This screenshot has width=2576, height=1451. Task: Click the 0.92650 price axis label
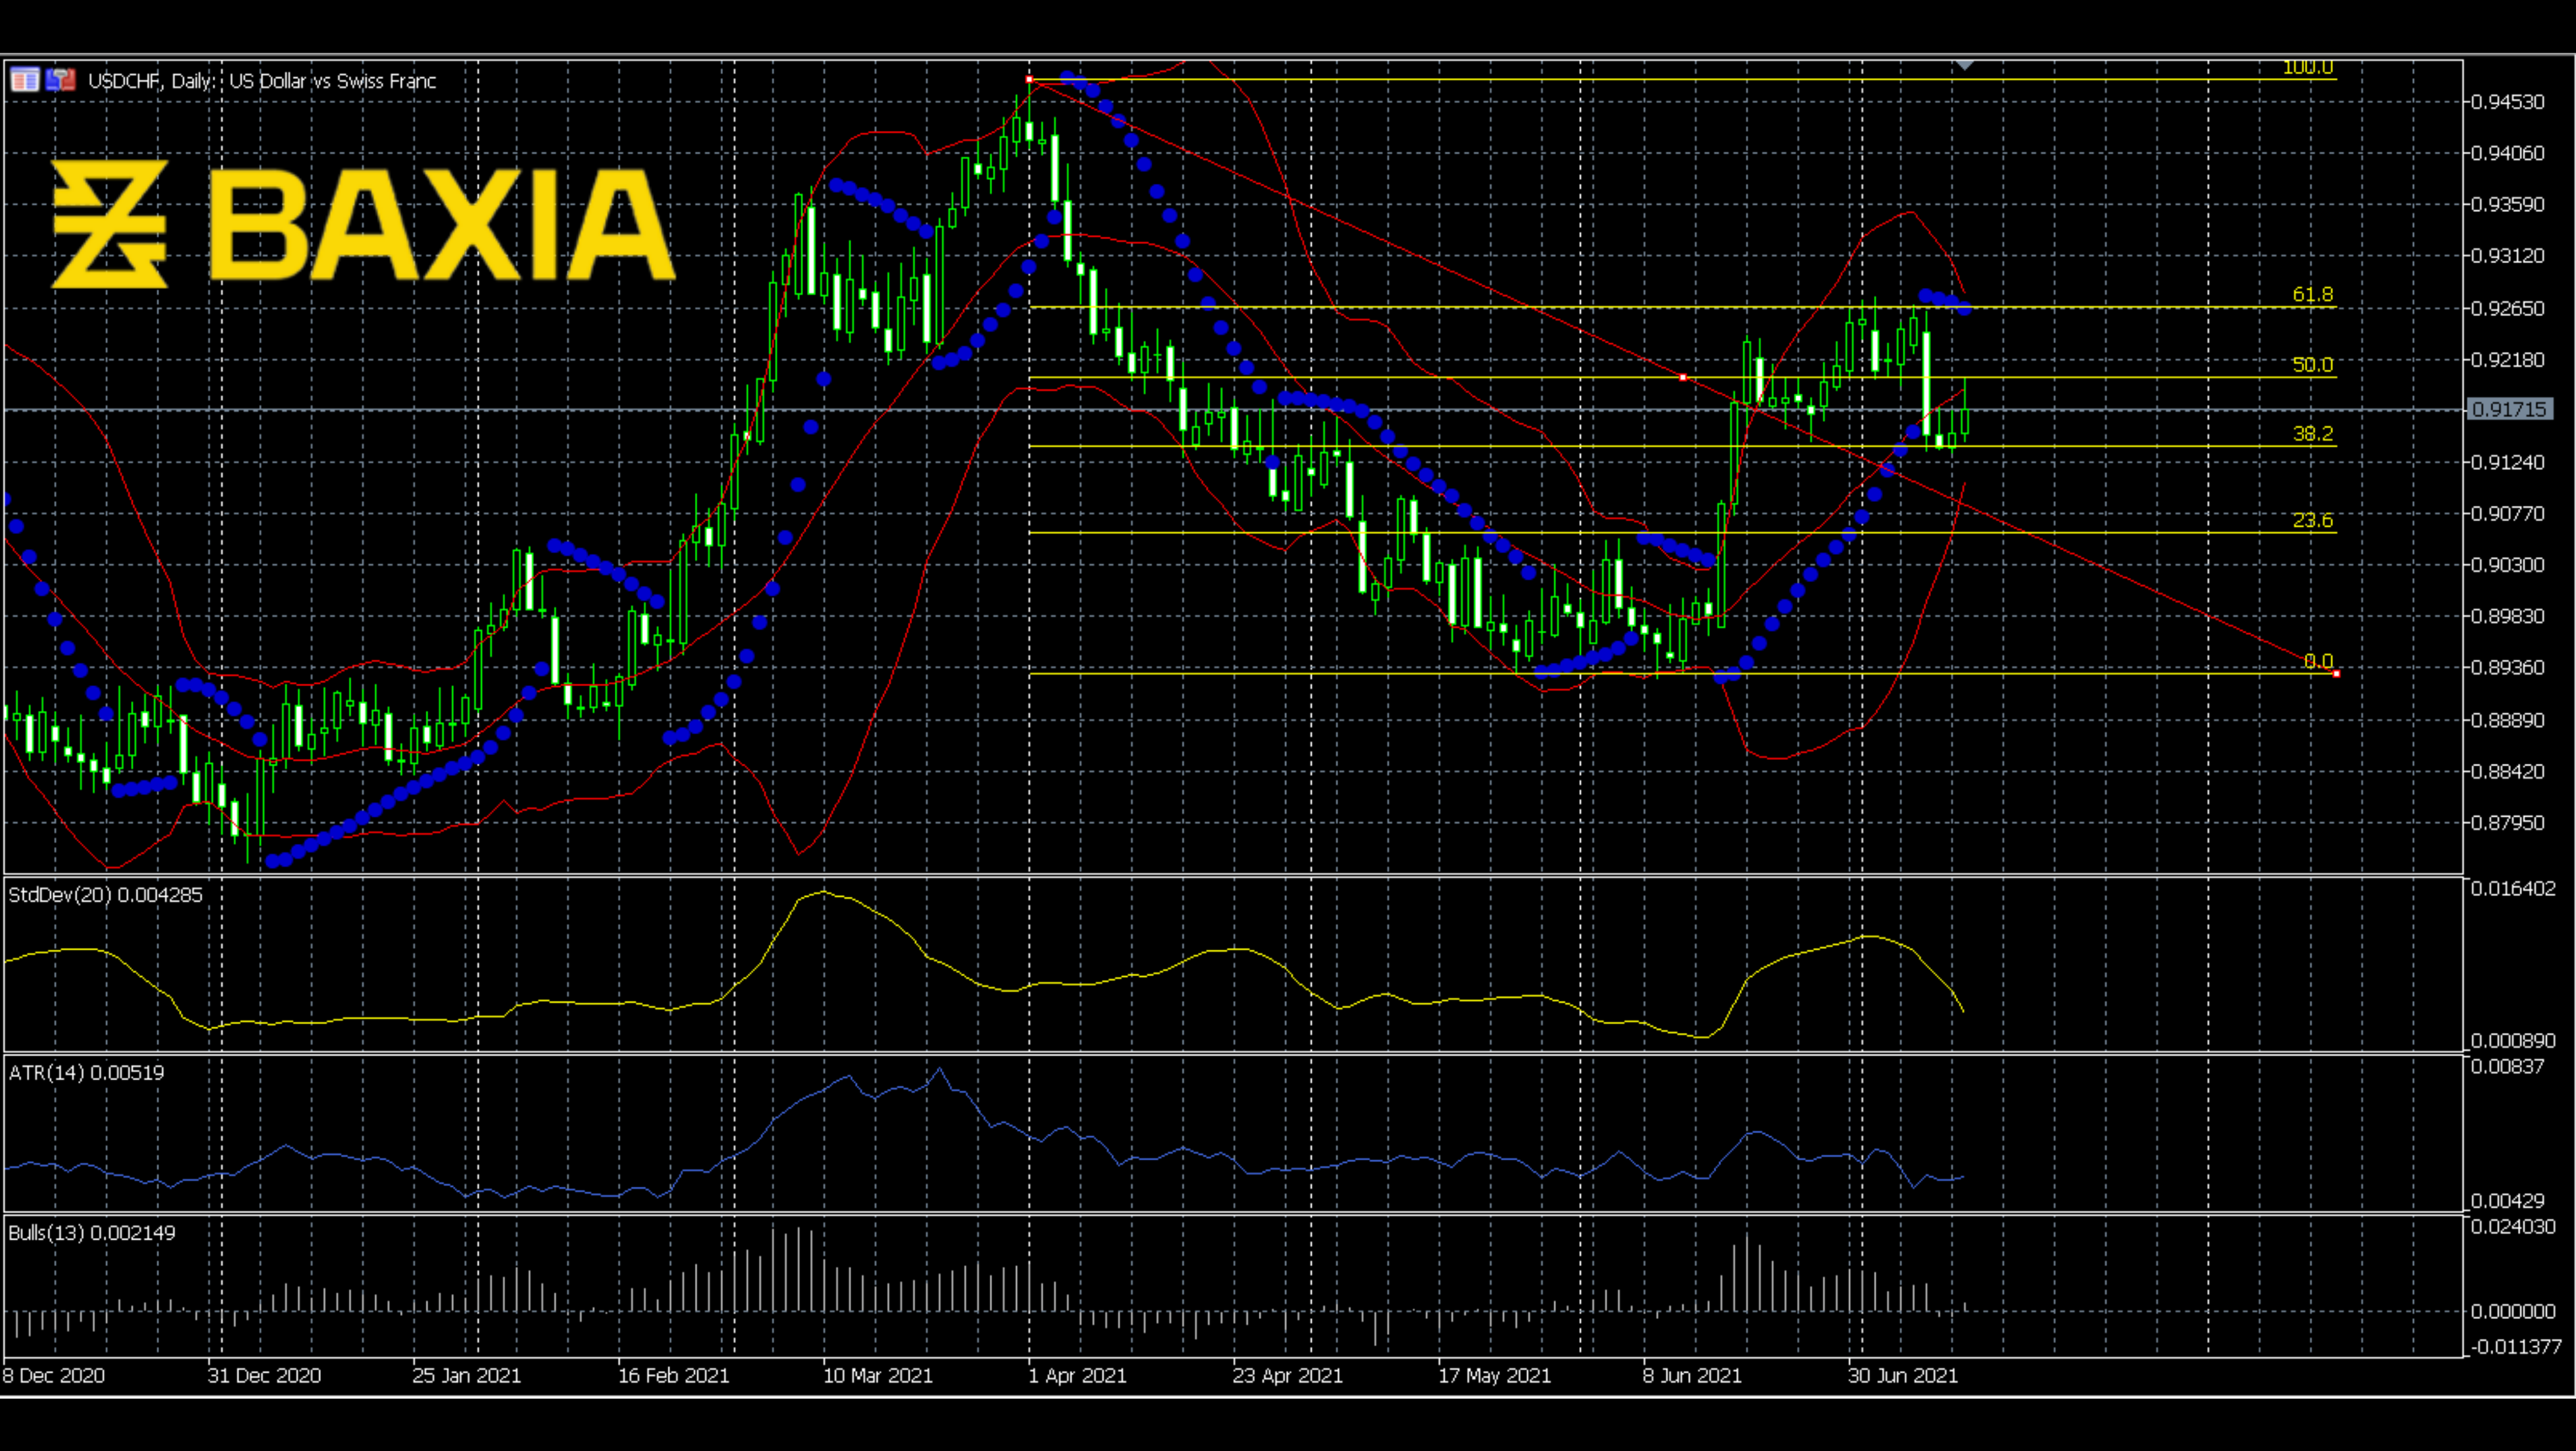[x=2508, y=308]
